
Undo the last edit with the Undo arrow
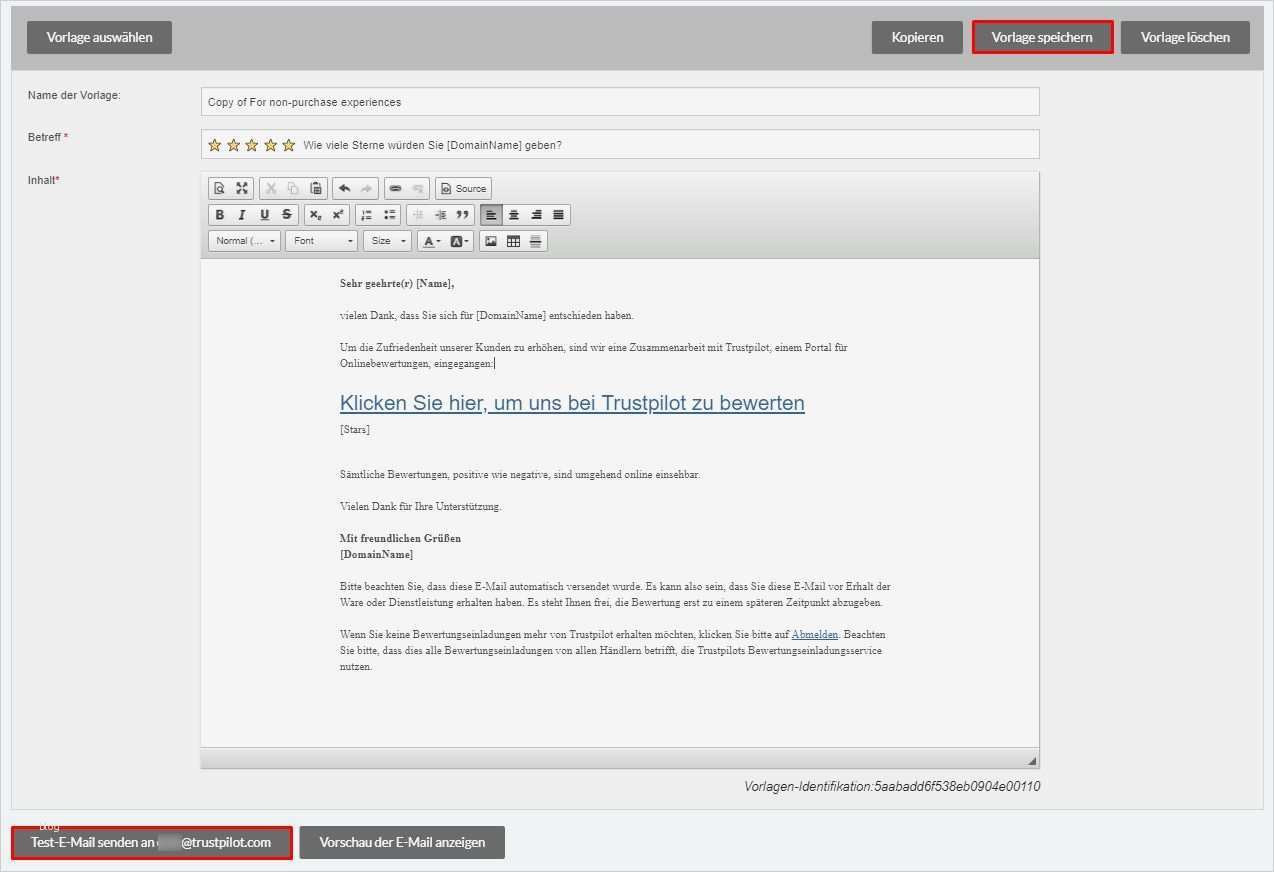pos(345,188)
